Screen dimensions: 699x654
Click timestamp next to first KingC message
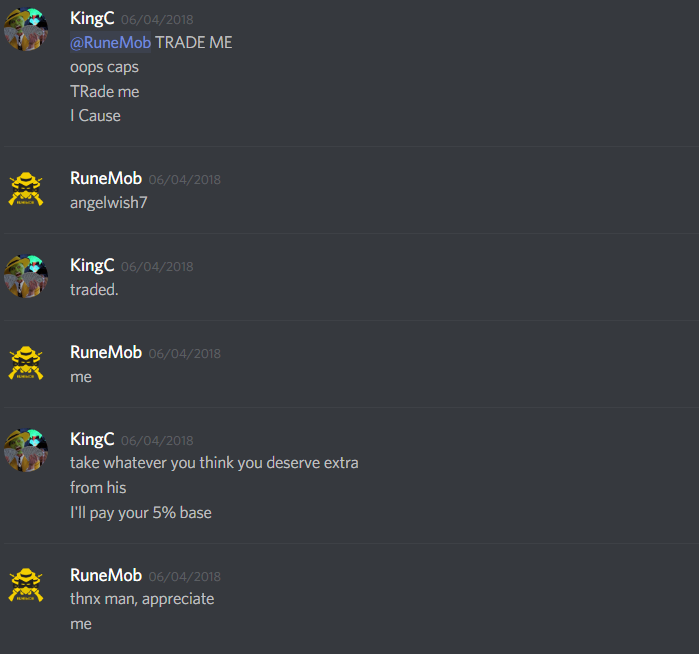click(157, 20)
